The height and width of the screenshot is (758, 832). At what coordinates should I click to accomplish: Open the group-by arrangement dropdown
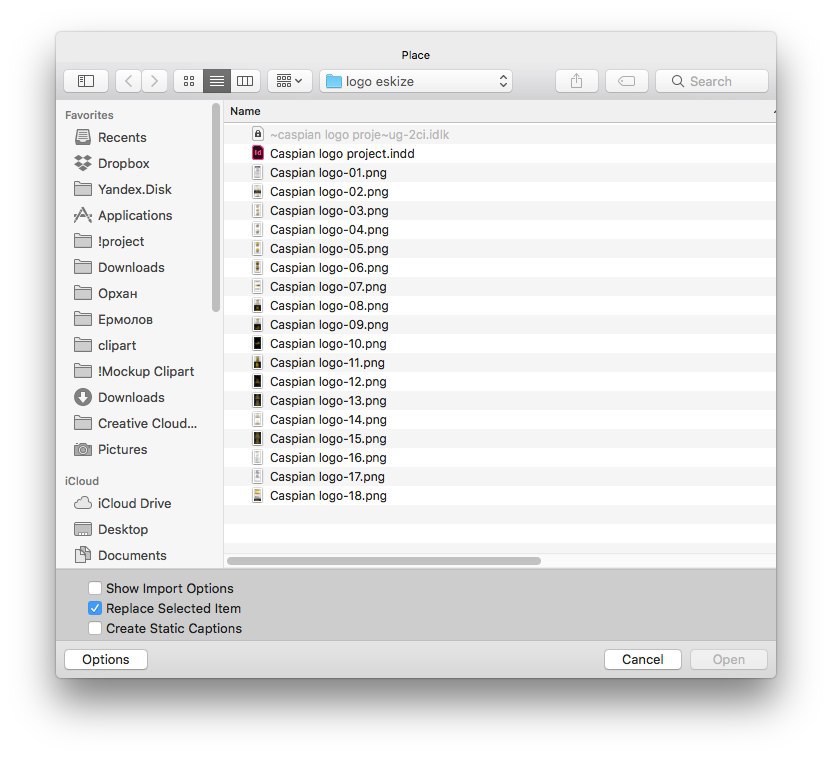[290, 81]
